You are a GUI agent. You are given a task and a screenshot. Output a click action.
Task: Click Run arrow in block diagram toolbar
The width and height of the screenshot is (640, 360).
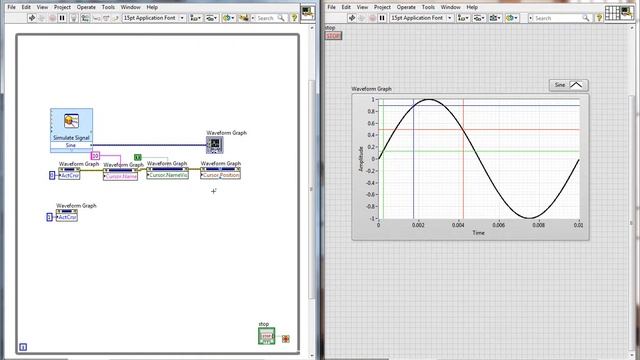32,18
